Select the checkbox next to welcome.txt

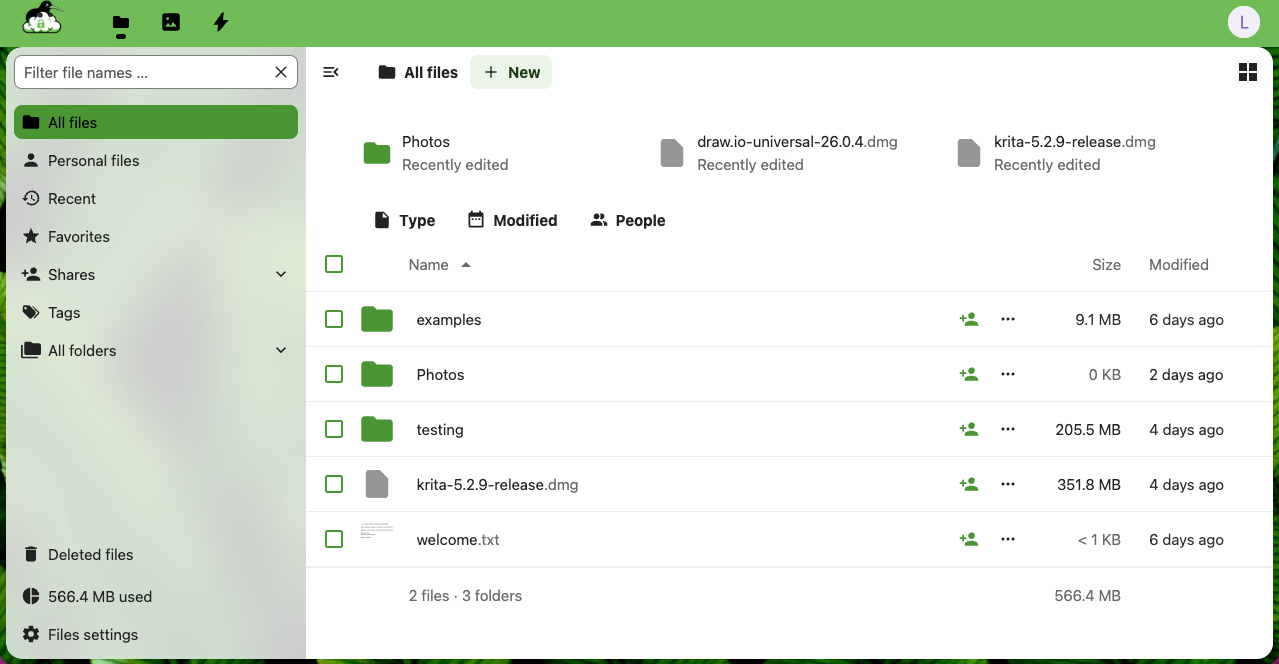pos(334,538)
